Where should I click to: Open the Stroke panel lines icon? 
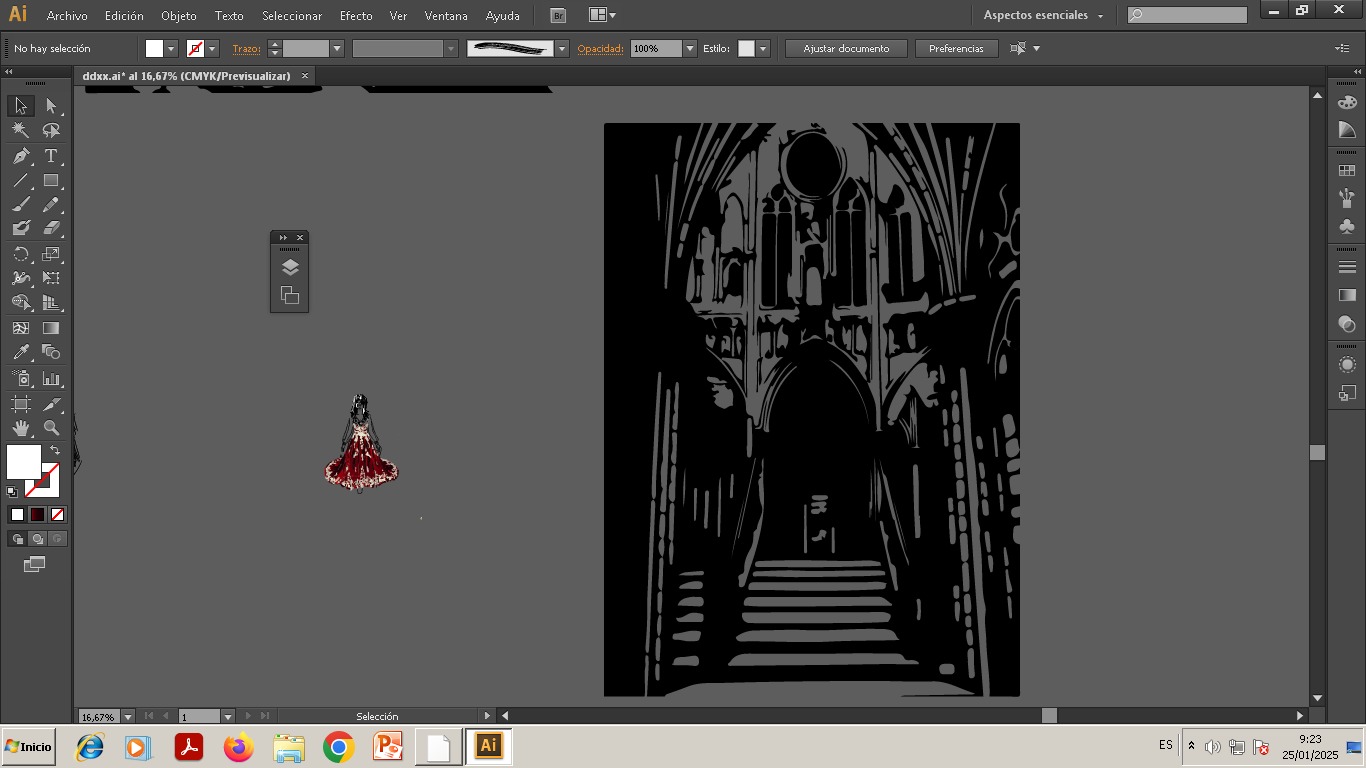pyautogui.click(x=1347, y=267)
